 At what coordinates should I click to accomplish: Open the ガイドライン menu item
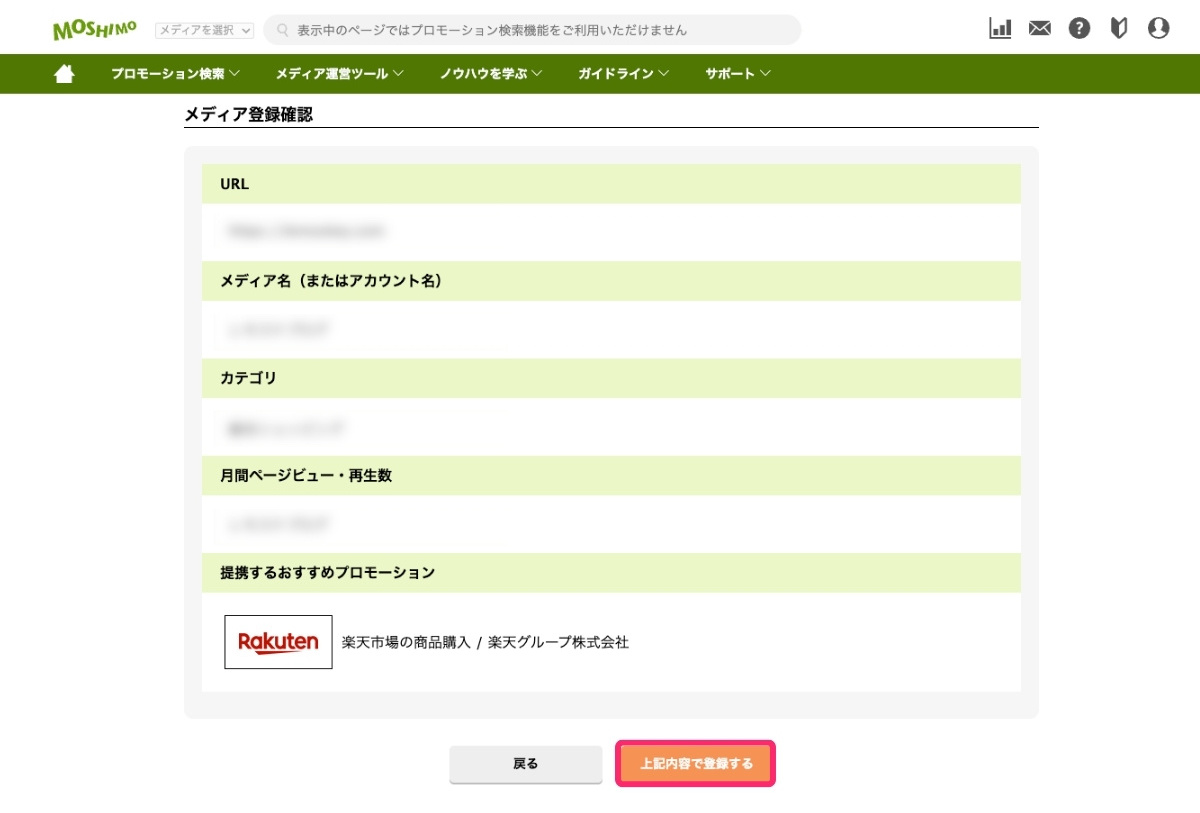click(x=622, y=72)
